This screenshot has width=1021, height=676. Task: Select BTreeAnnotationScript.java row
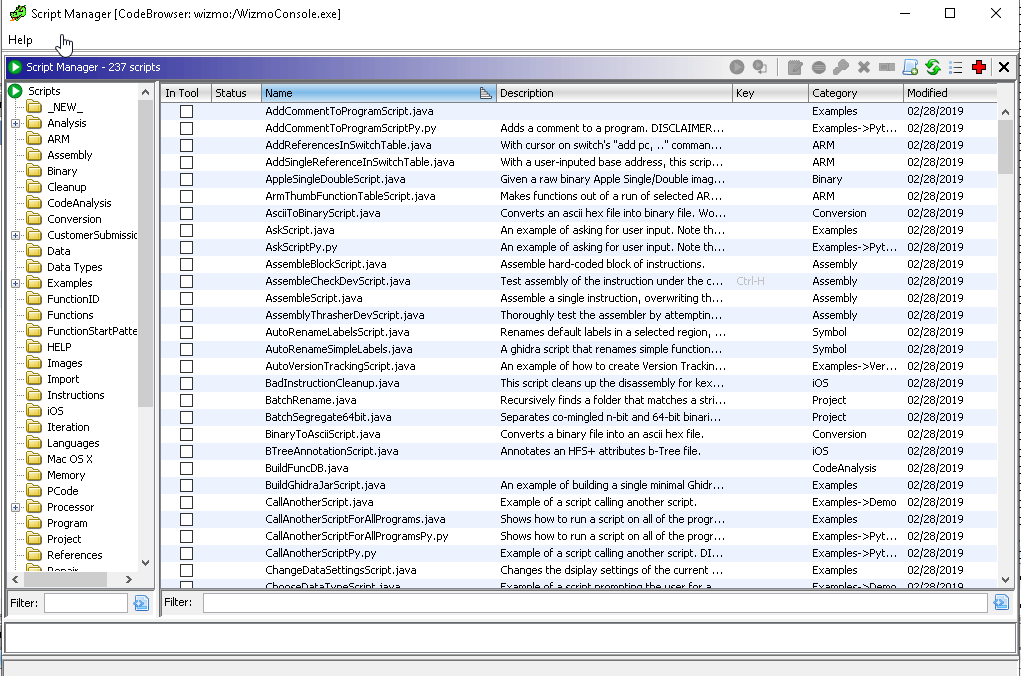click(x=579, y=451)
